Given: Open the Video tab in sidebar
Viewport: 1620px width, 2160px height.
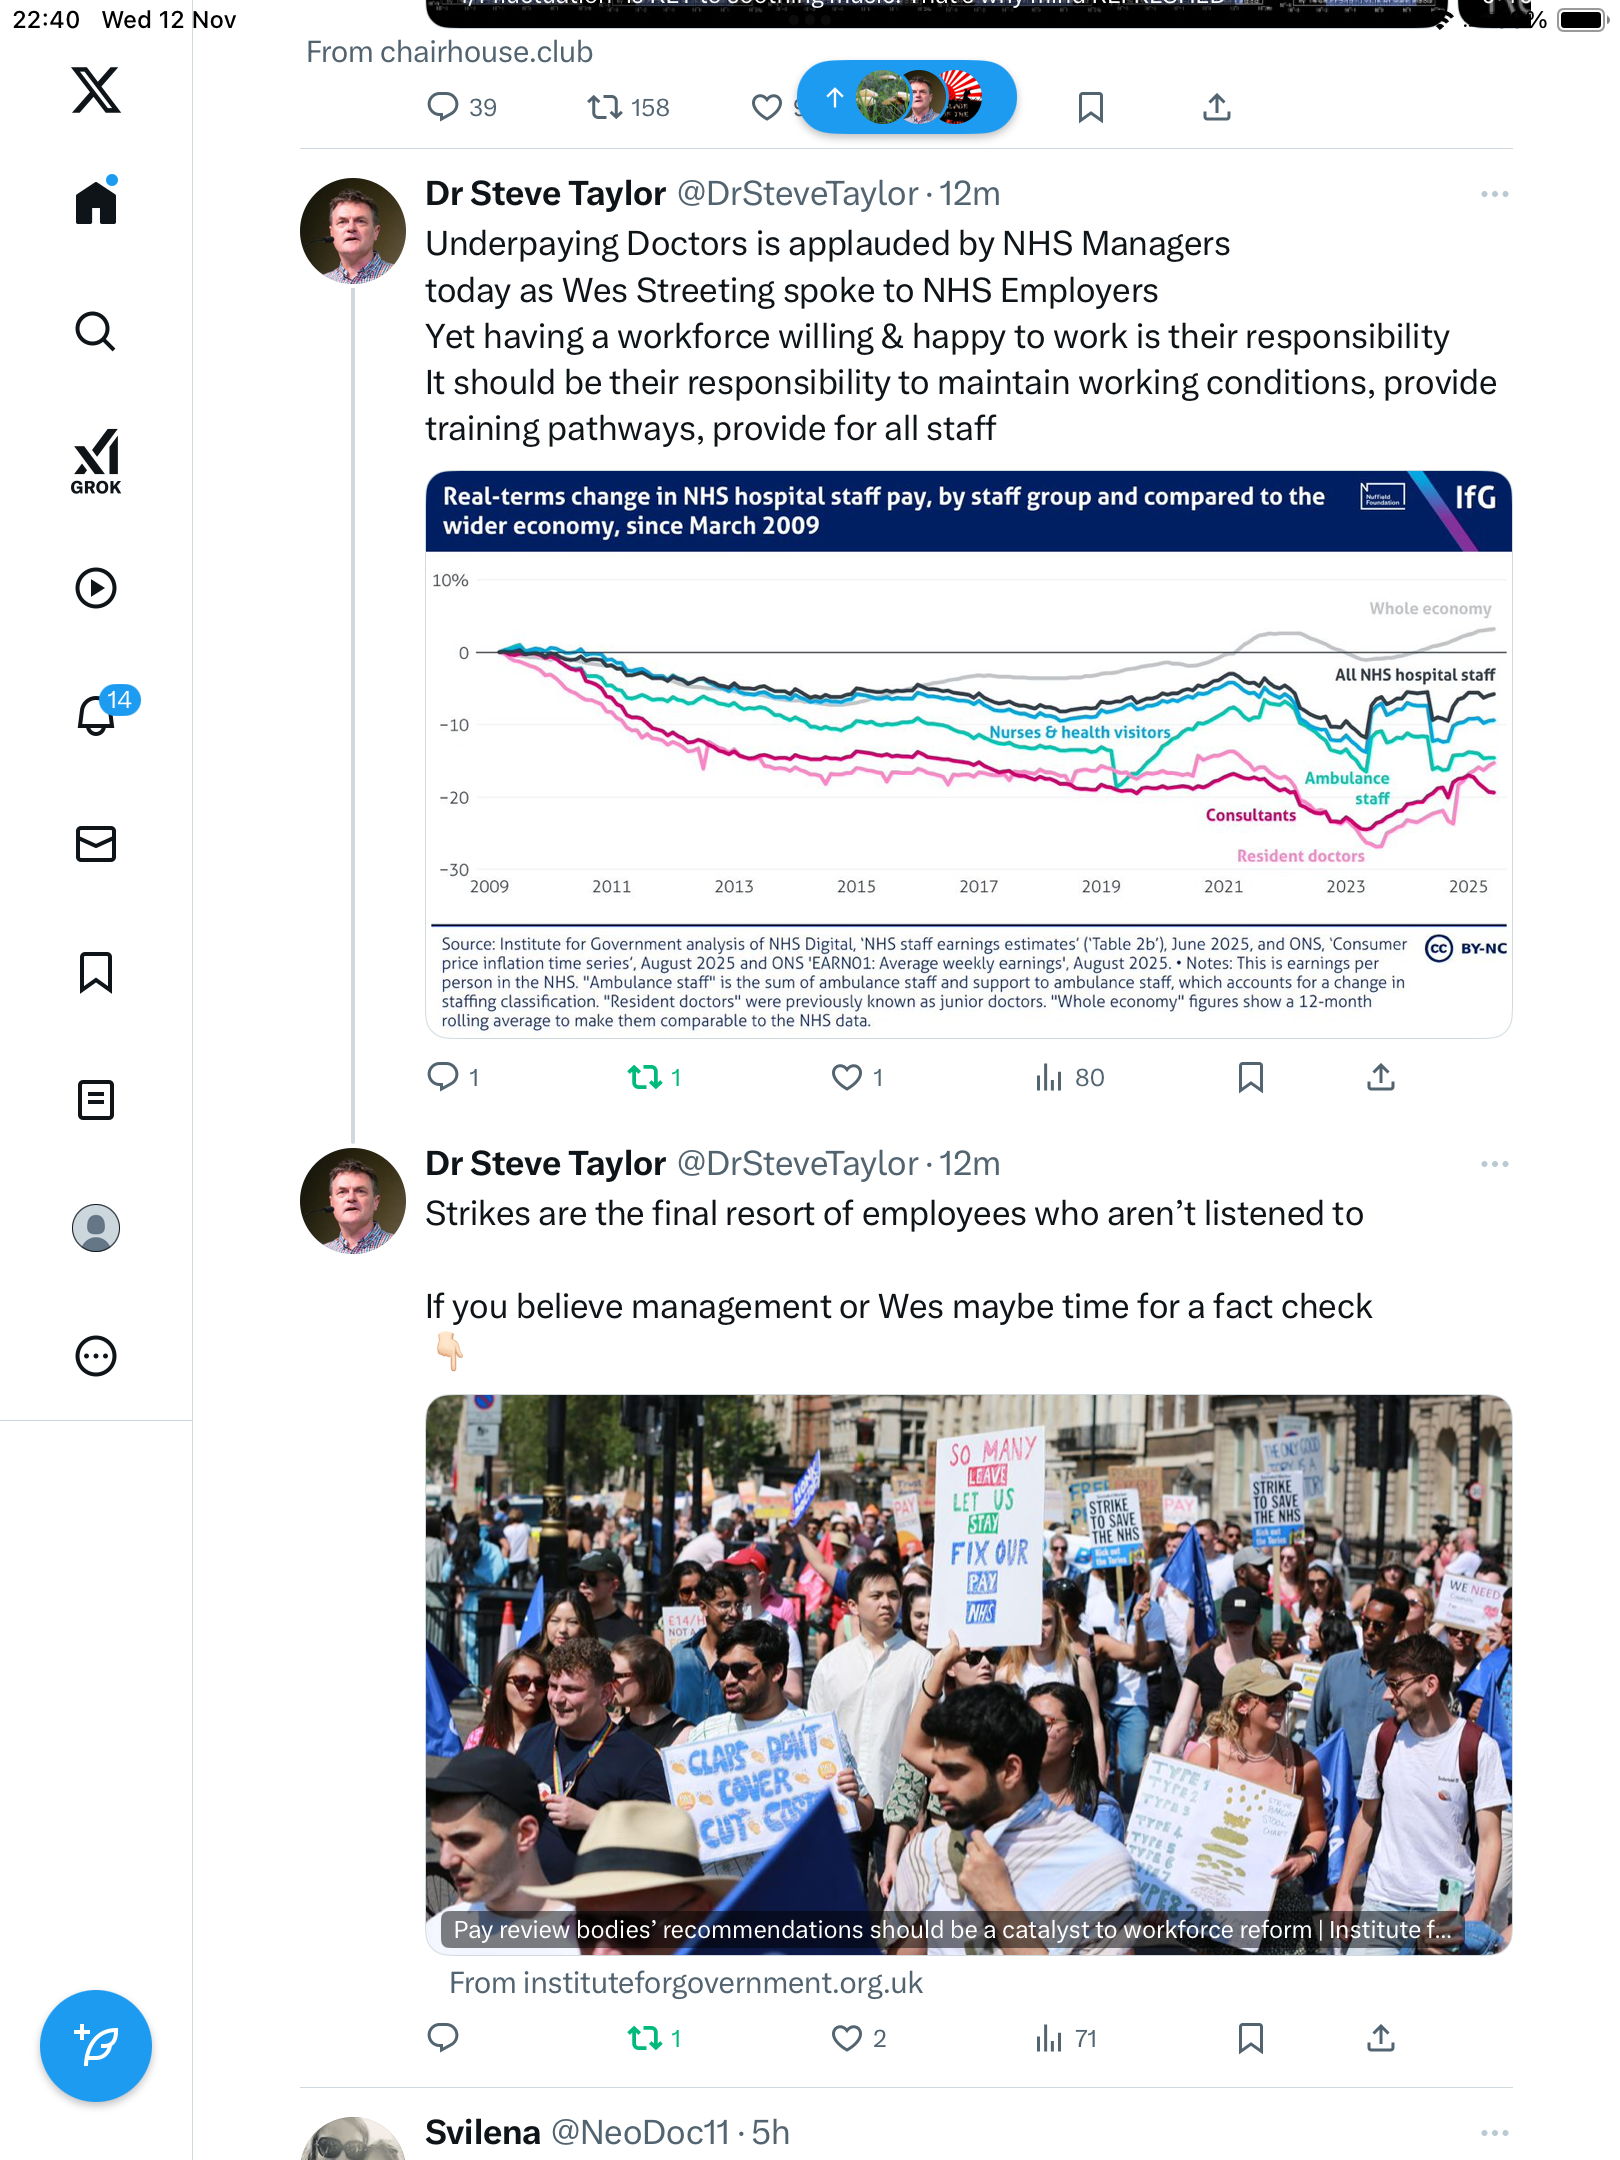Looking at the screenshot, I should tap(96, 588).
